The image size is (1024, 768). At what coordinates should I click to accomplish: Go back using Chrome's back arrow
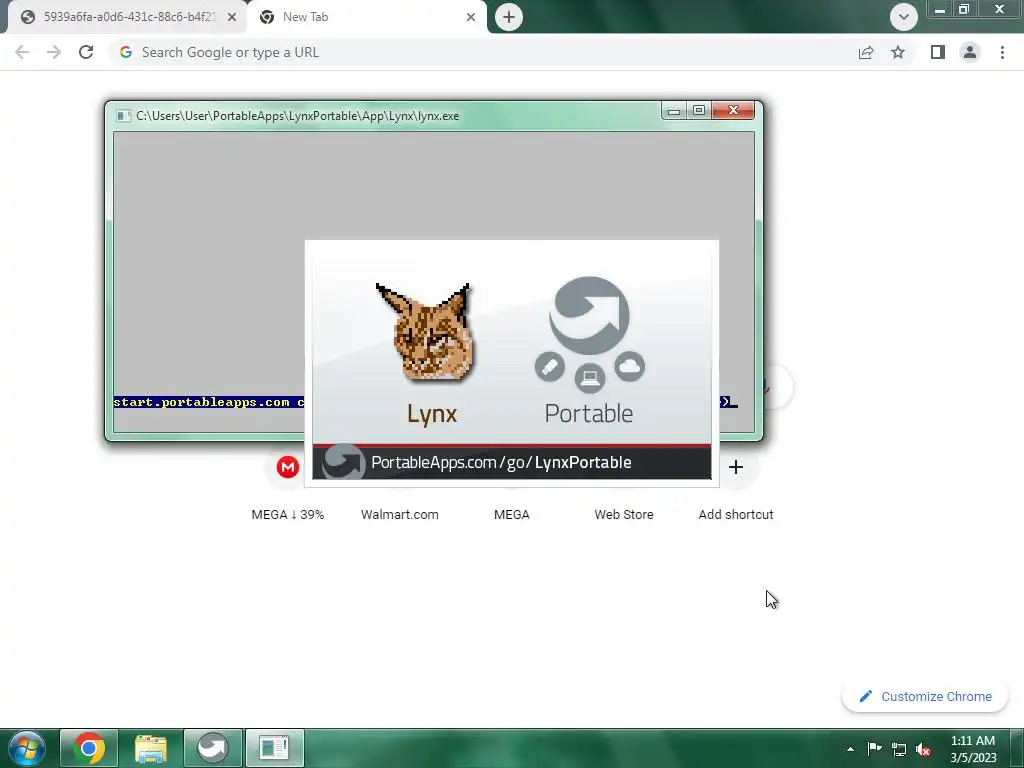(22, 52)
